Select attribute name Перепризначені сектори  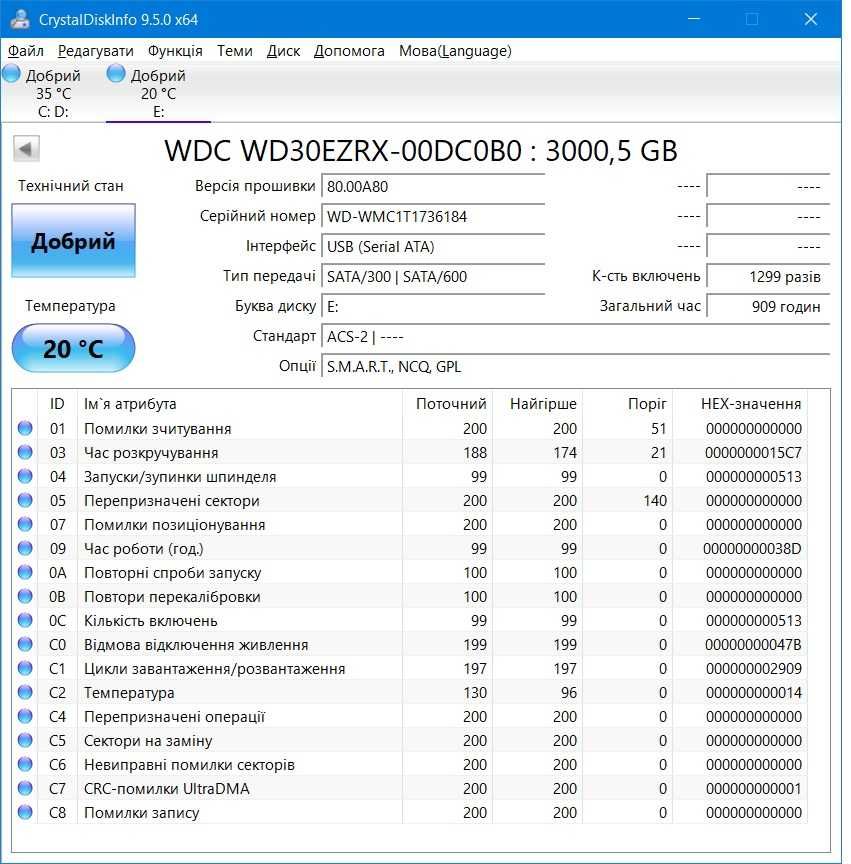[x=171, y=501]
